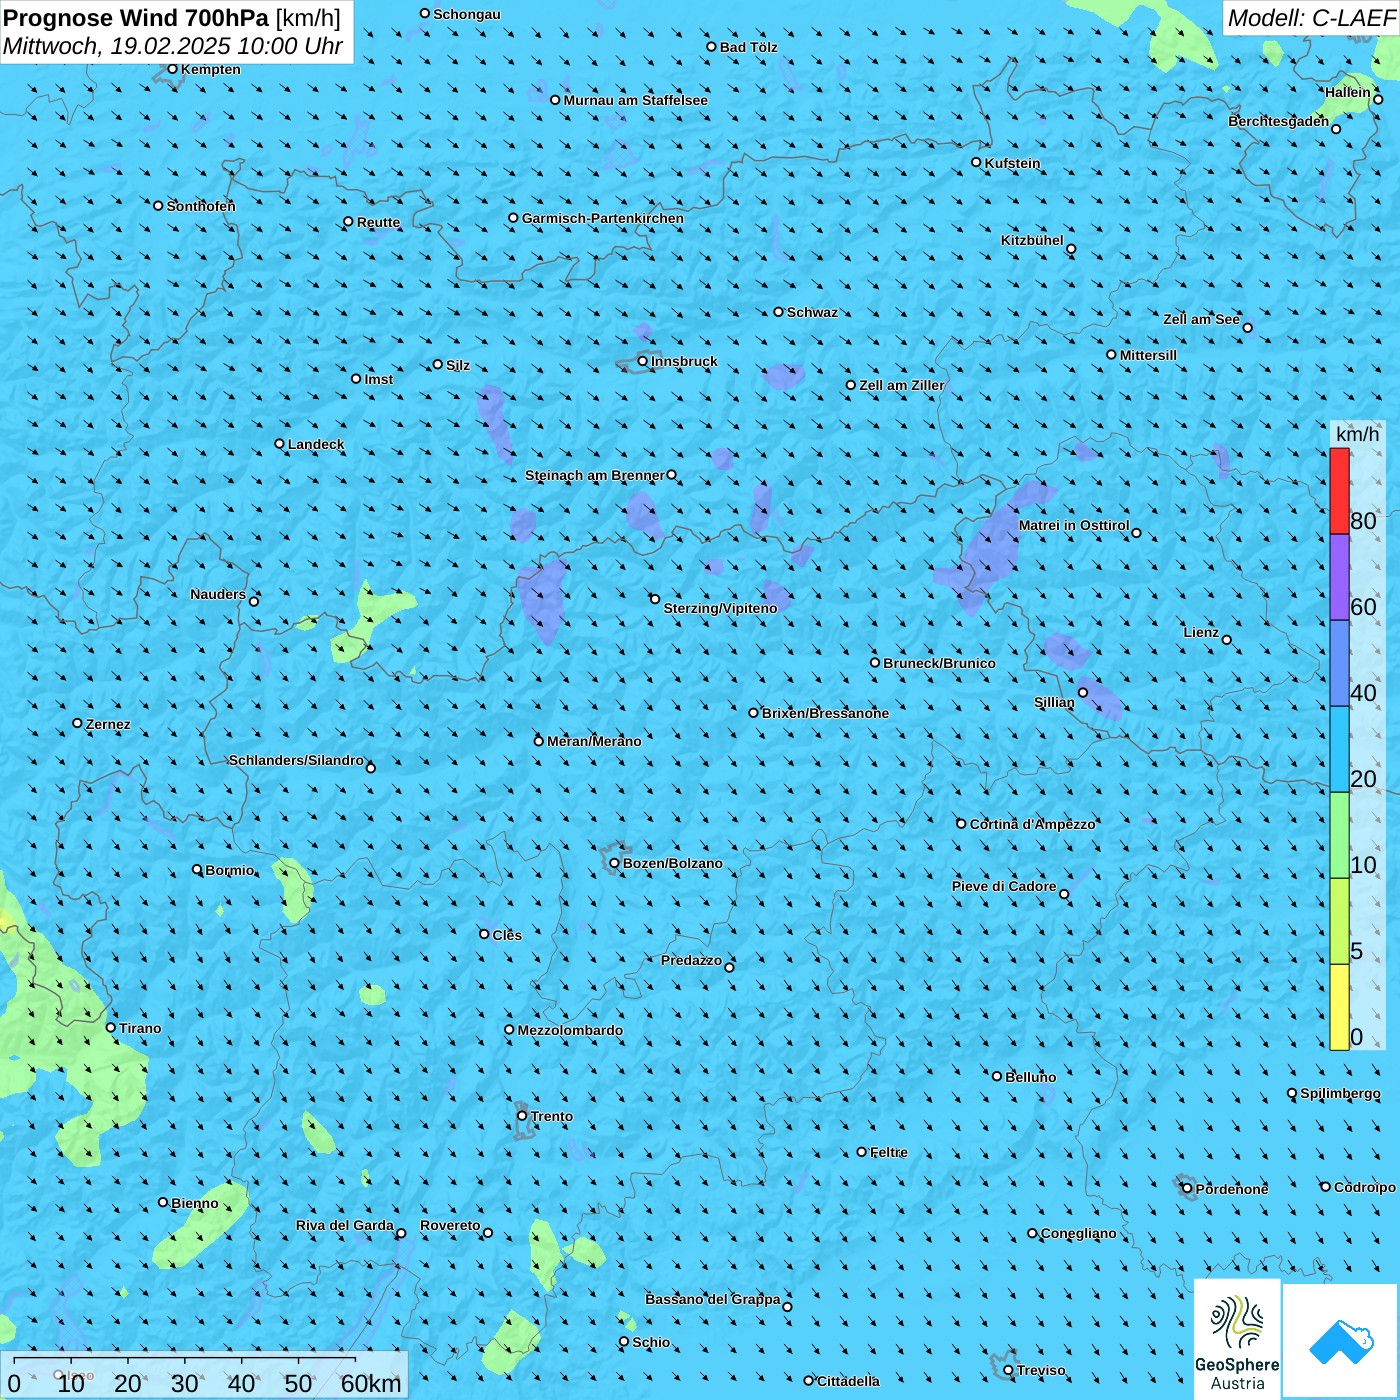
Task: Choose the lime 5–10 km/h legend swatch
Action: [x=1339, y=922]
